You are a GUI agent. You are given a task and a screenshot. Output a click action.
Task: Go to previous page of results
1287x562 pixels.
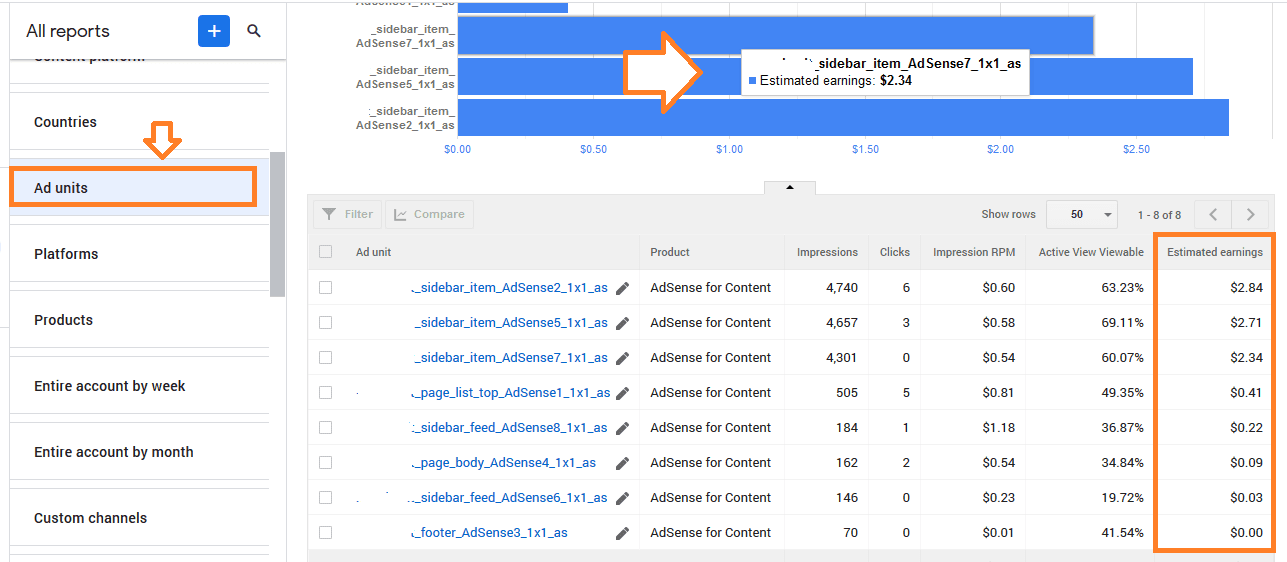click(x=1213, y=214)
